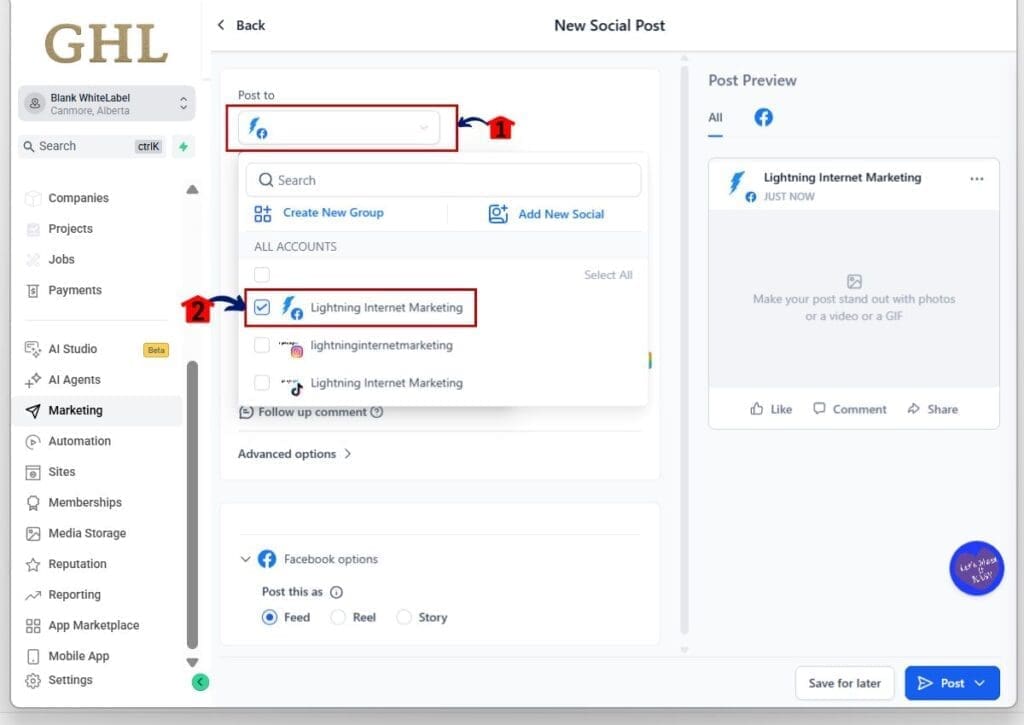Click the App Marketplace grid icon

(33, 626)
